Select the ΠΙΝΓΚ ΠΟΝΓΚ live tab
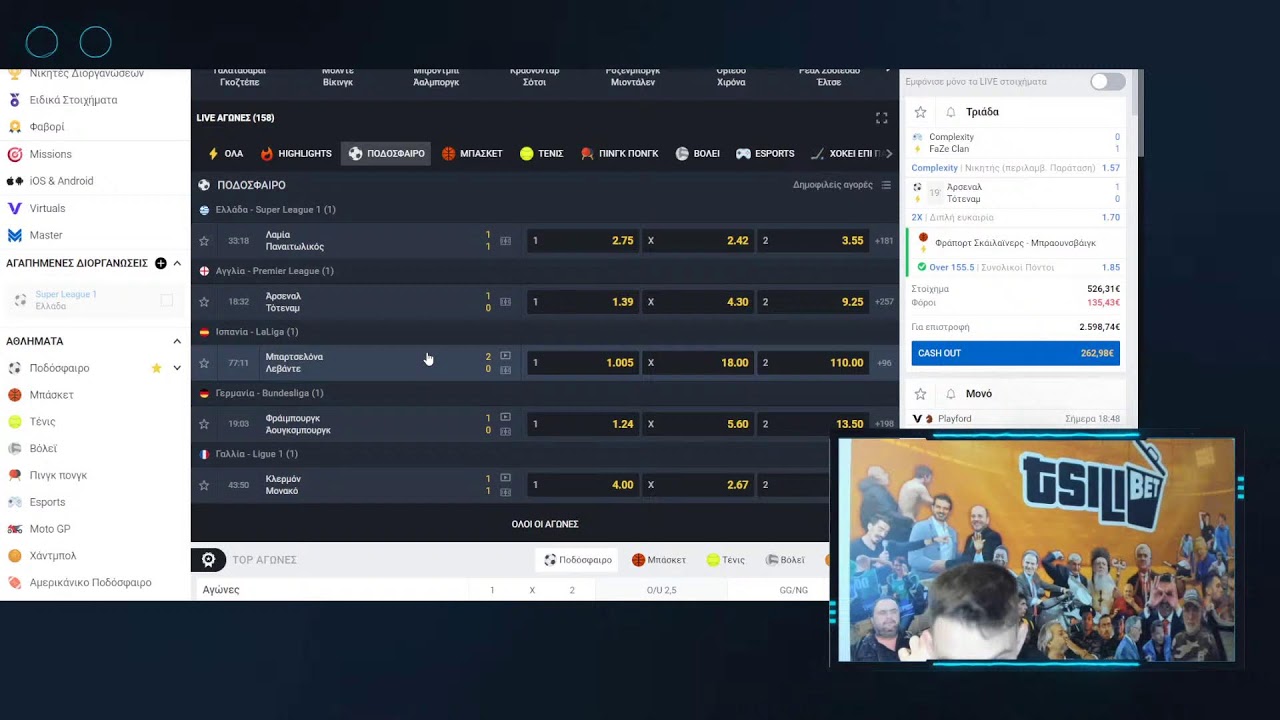The image size is (1280, 720). click(619, 154)
